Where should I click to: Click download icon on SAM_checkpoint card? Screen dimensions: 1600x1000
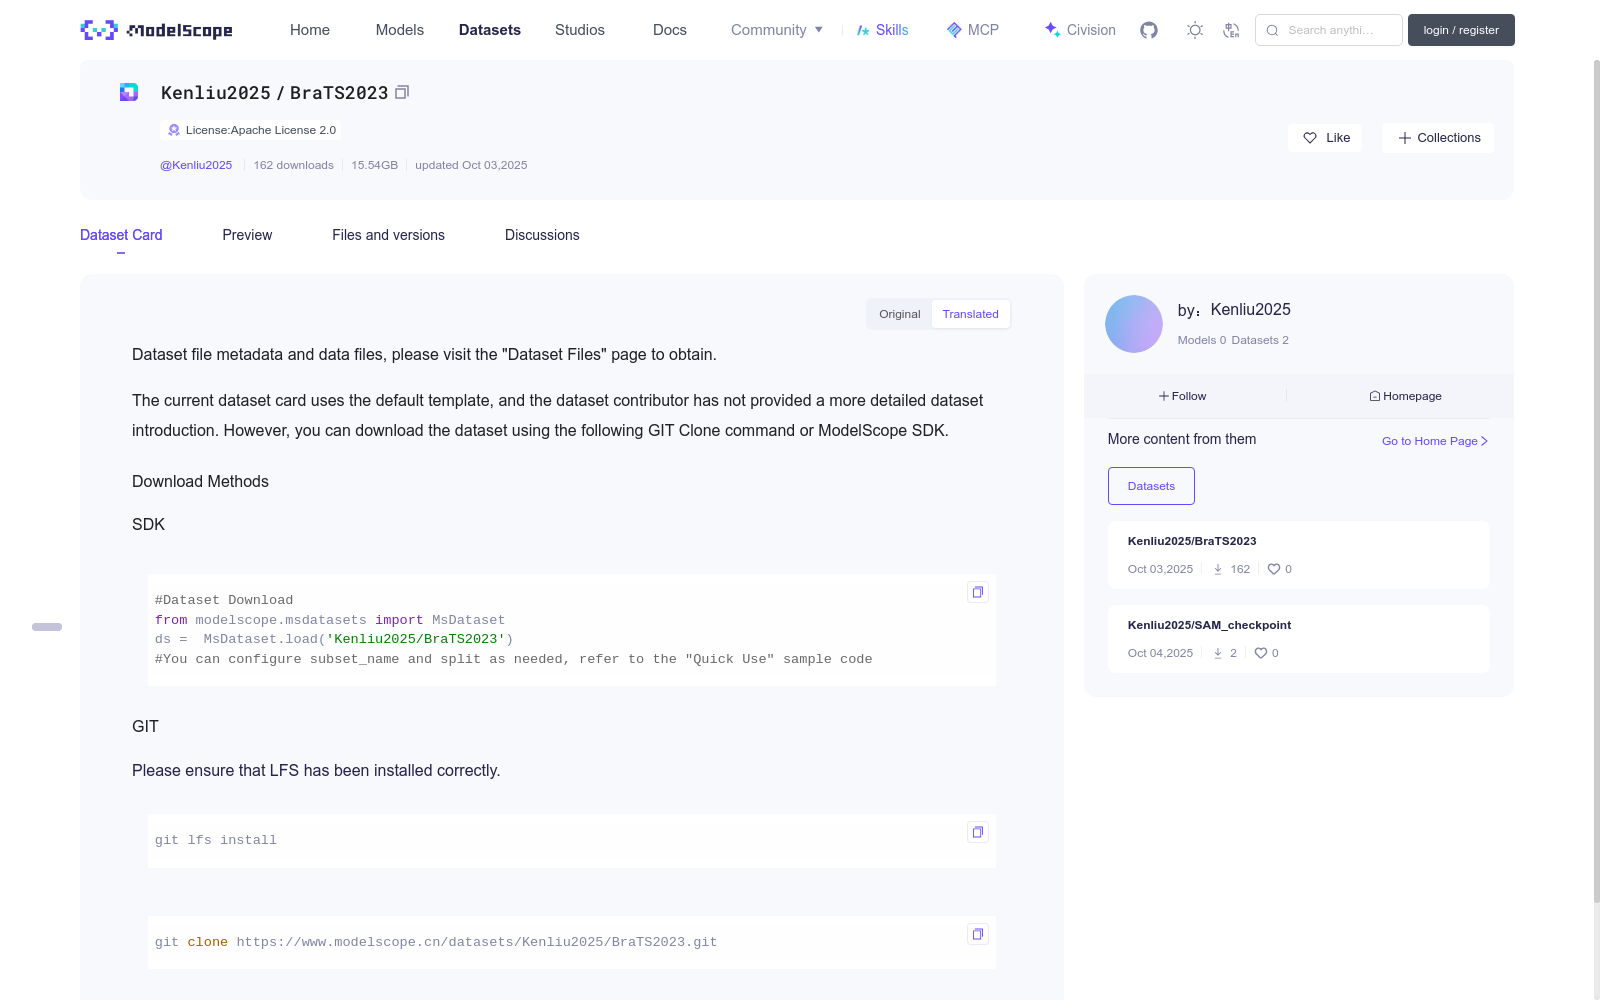(x=1218, y=653)
